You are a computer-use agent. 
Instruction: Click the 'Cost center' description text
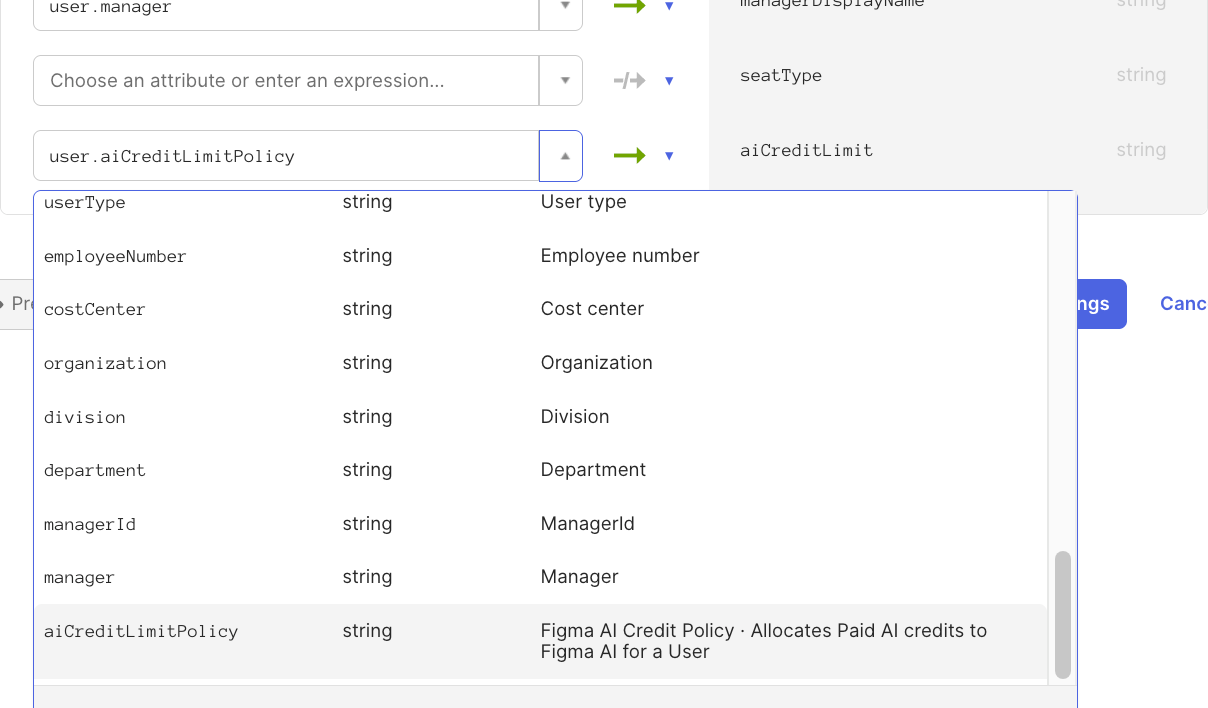(592, 309)
